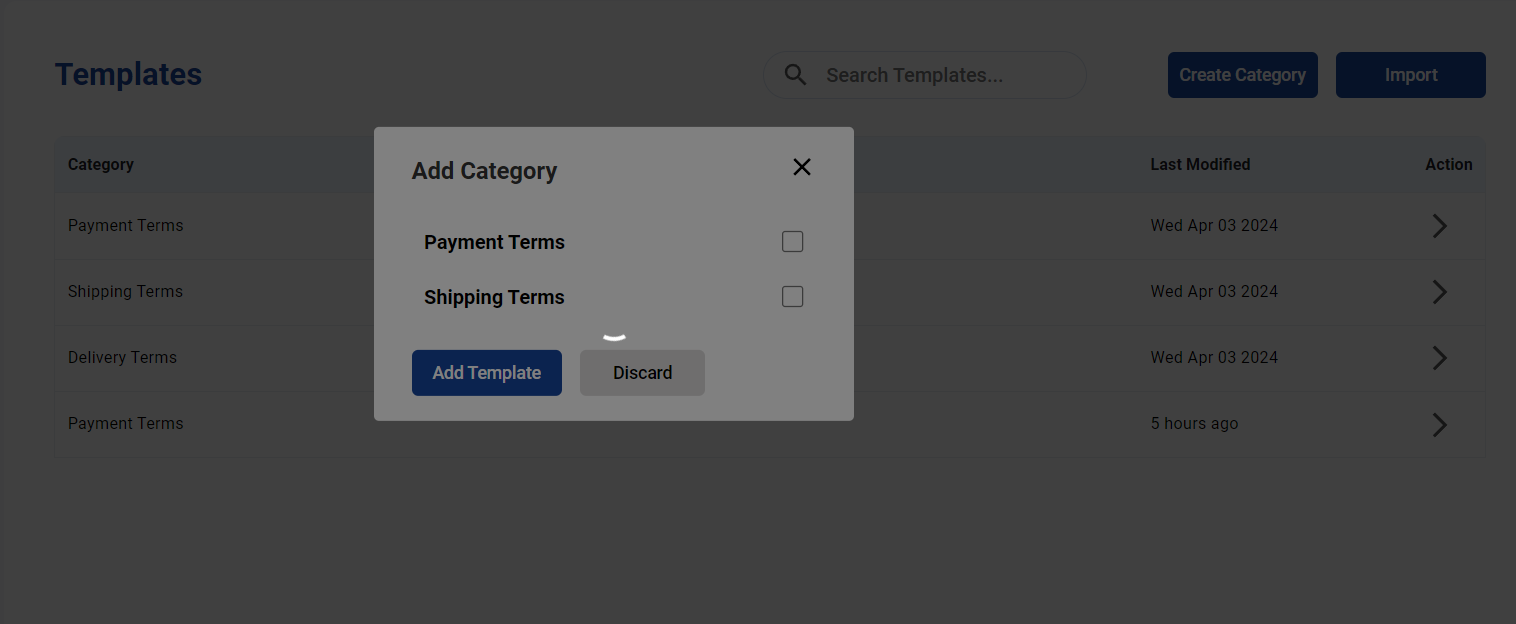Click the magnifier search icon
Screen dimensions: 1516x624
point(795,75)
